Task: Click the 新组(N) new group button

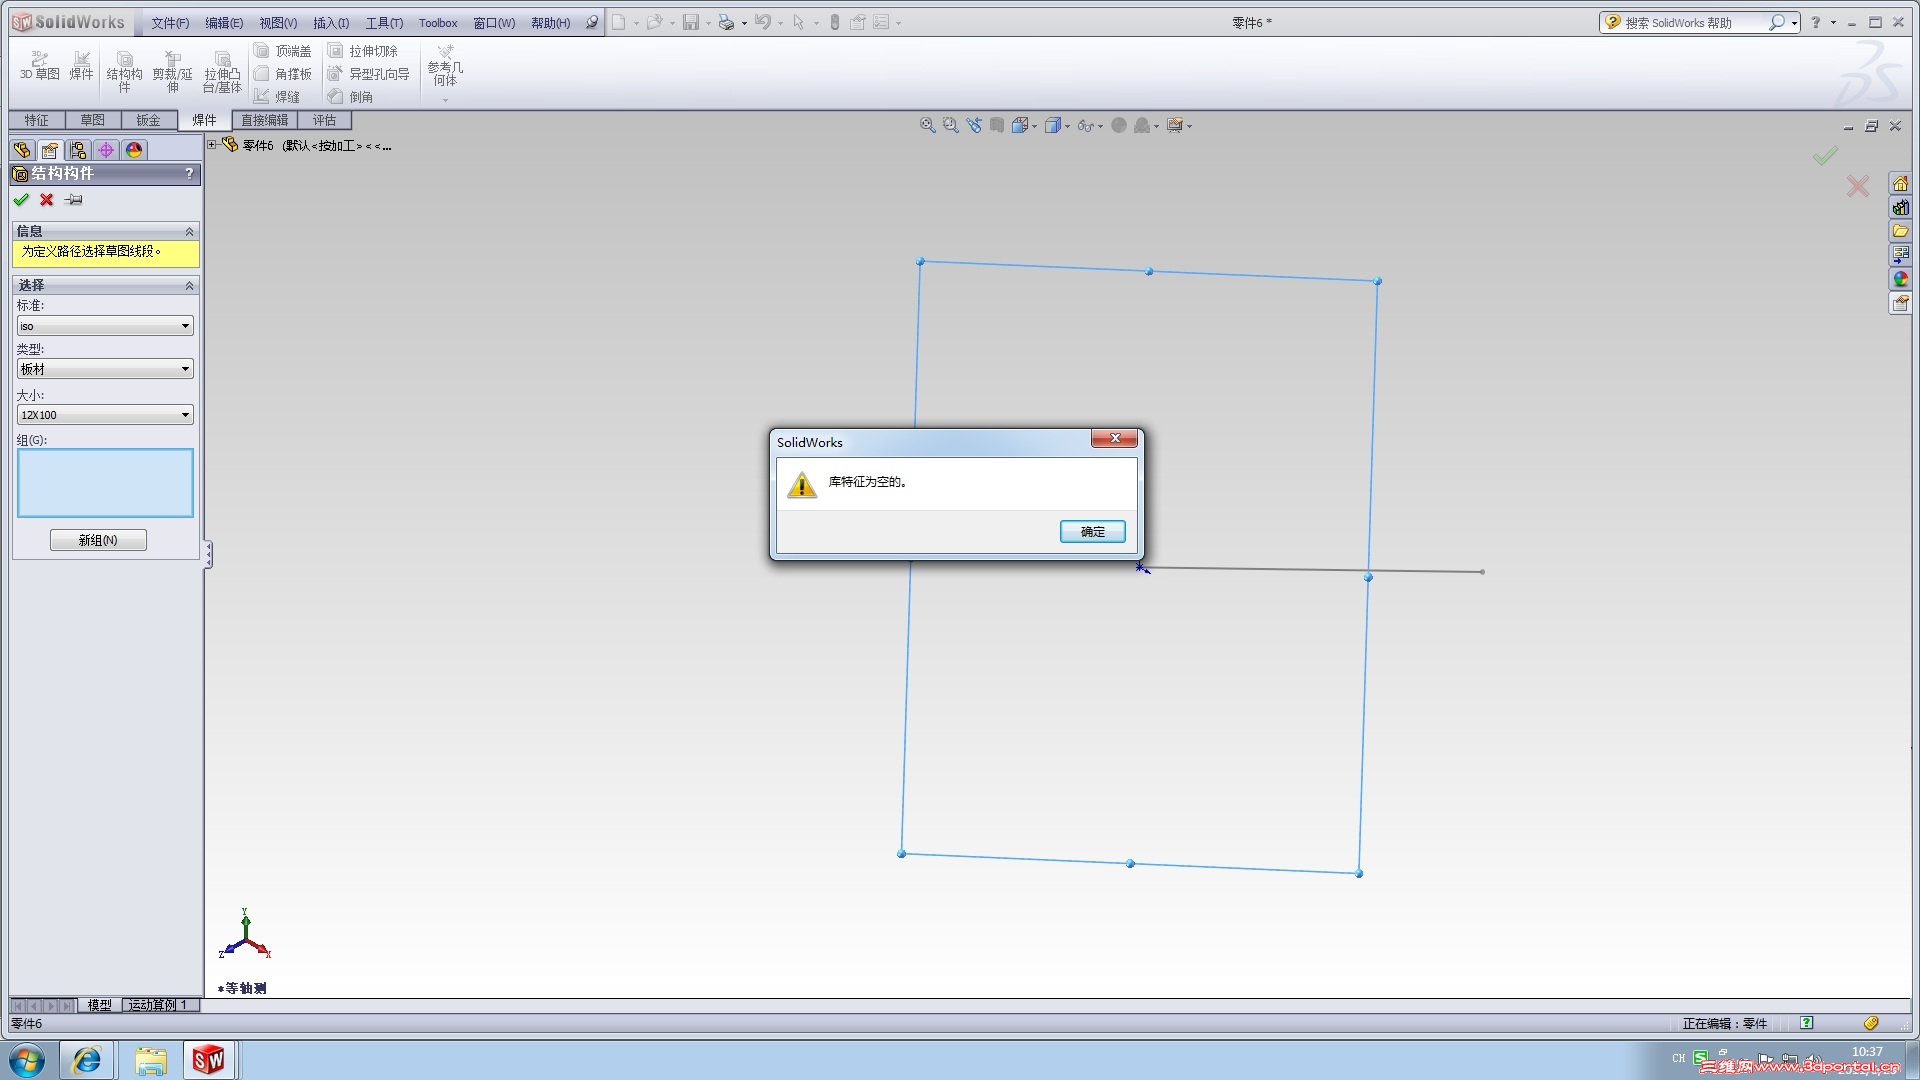Action: point(98,540)
